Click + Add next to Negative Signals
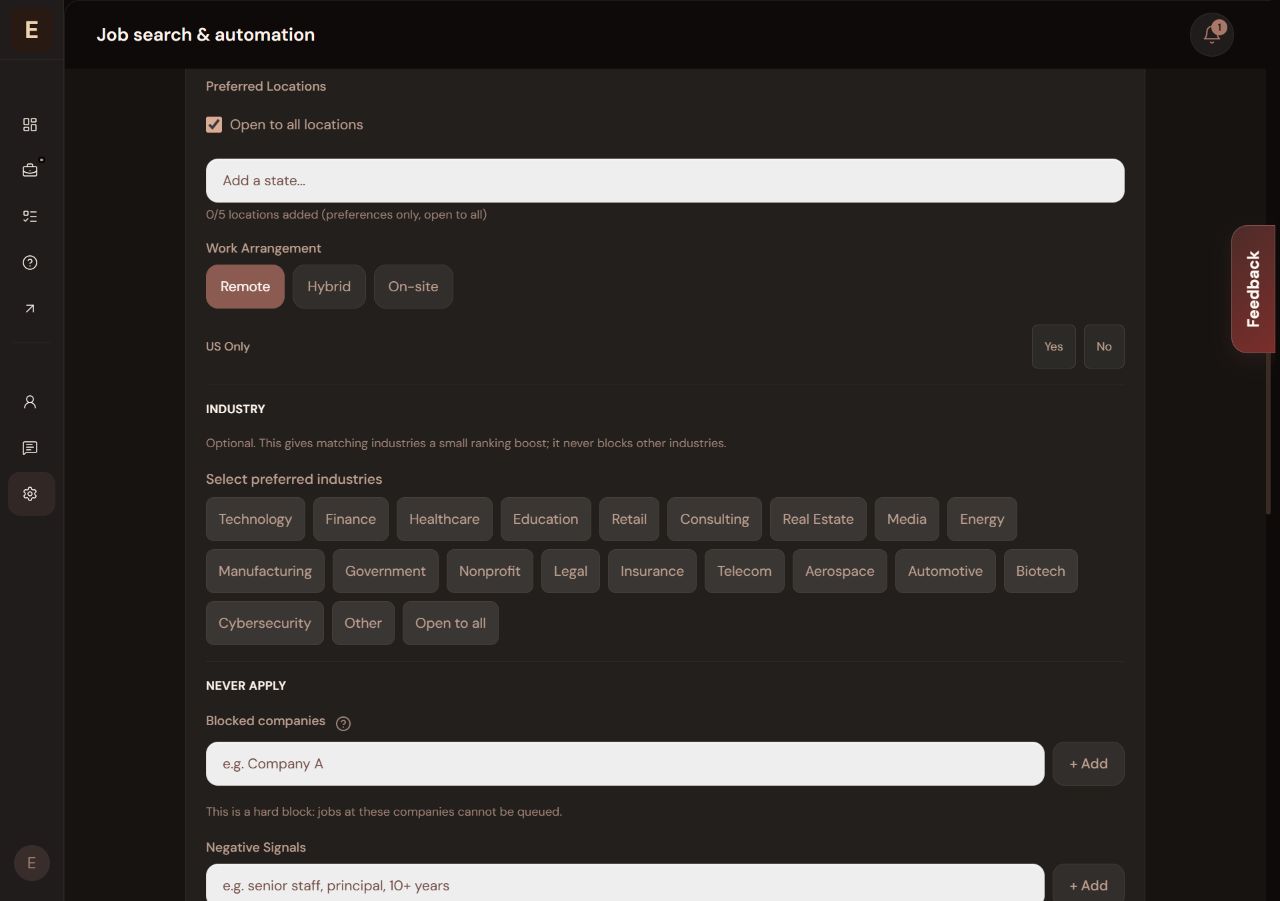 click(x=1089, y=883)
